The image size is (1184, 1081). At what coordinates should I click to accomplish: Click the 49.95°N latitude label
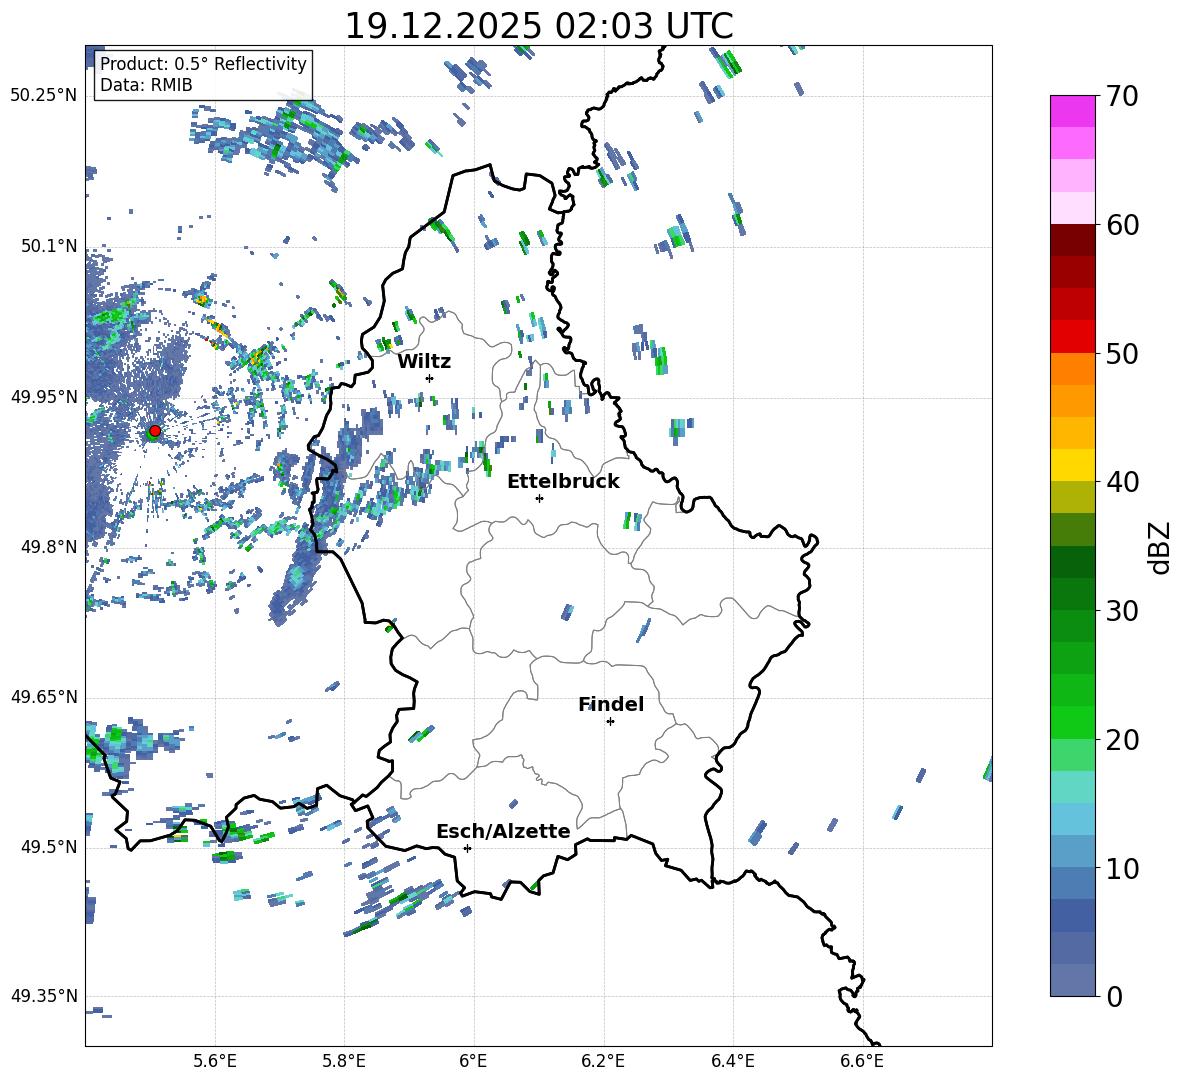44,396
